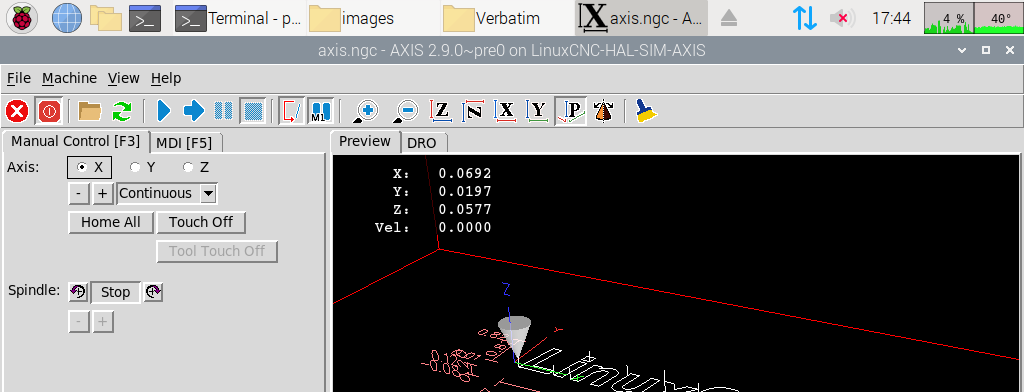Click the Touch Off button
The width and height of the screenshot is (1024, 392).
200,222
